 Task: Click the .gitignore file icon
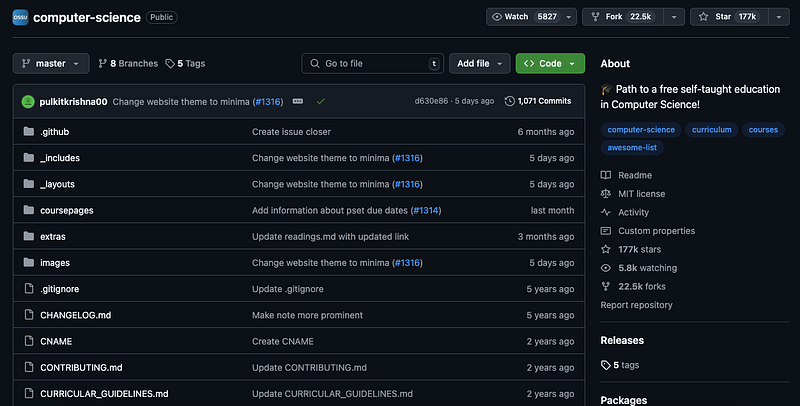pos(29,289)
